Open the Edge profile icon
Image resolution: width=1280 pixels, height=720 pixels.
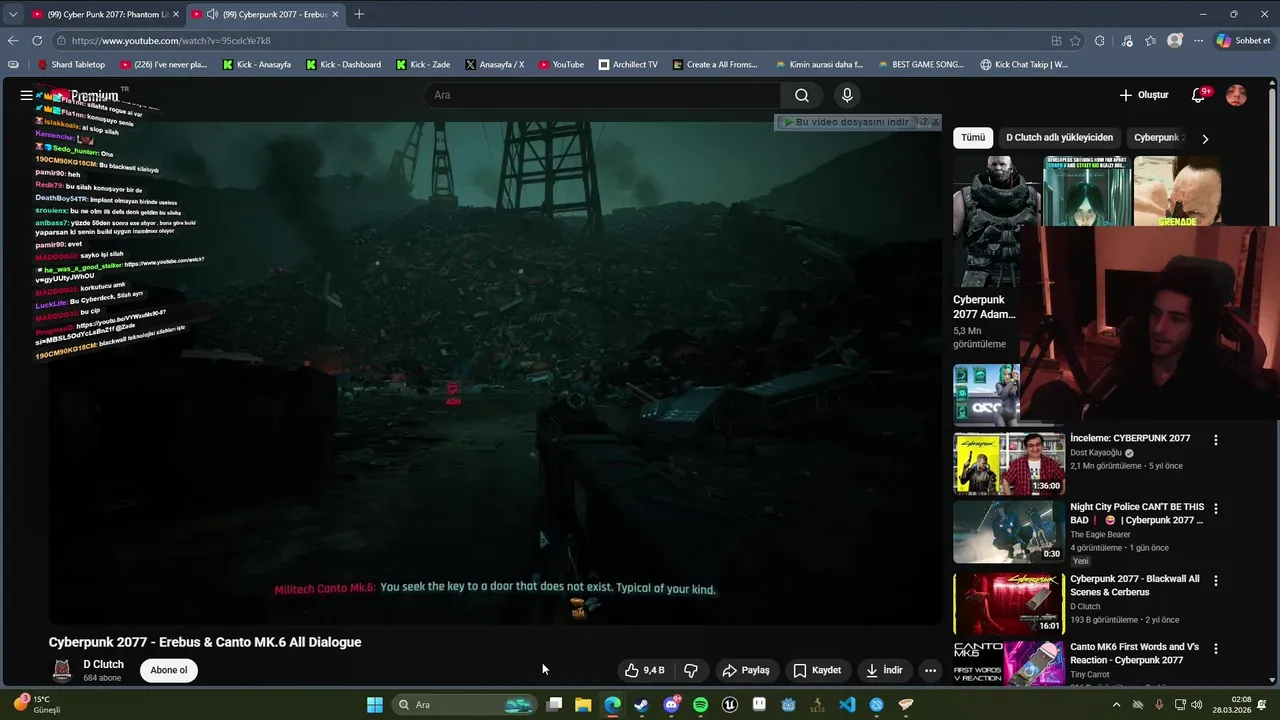1175,40
